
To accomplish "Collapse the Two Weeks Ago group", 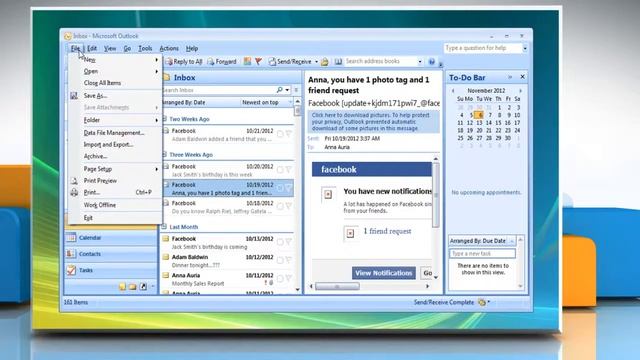I will click(165, 119).
